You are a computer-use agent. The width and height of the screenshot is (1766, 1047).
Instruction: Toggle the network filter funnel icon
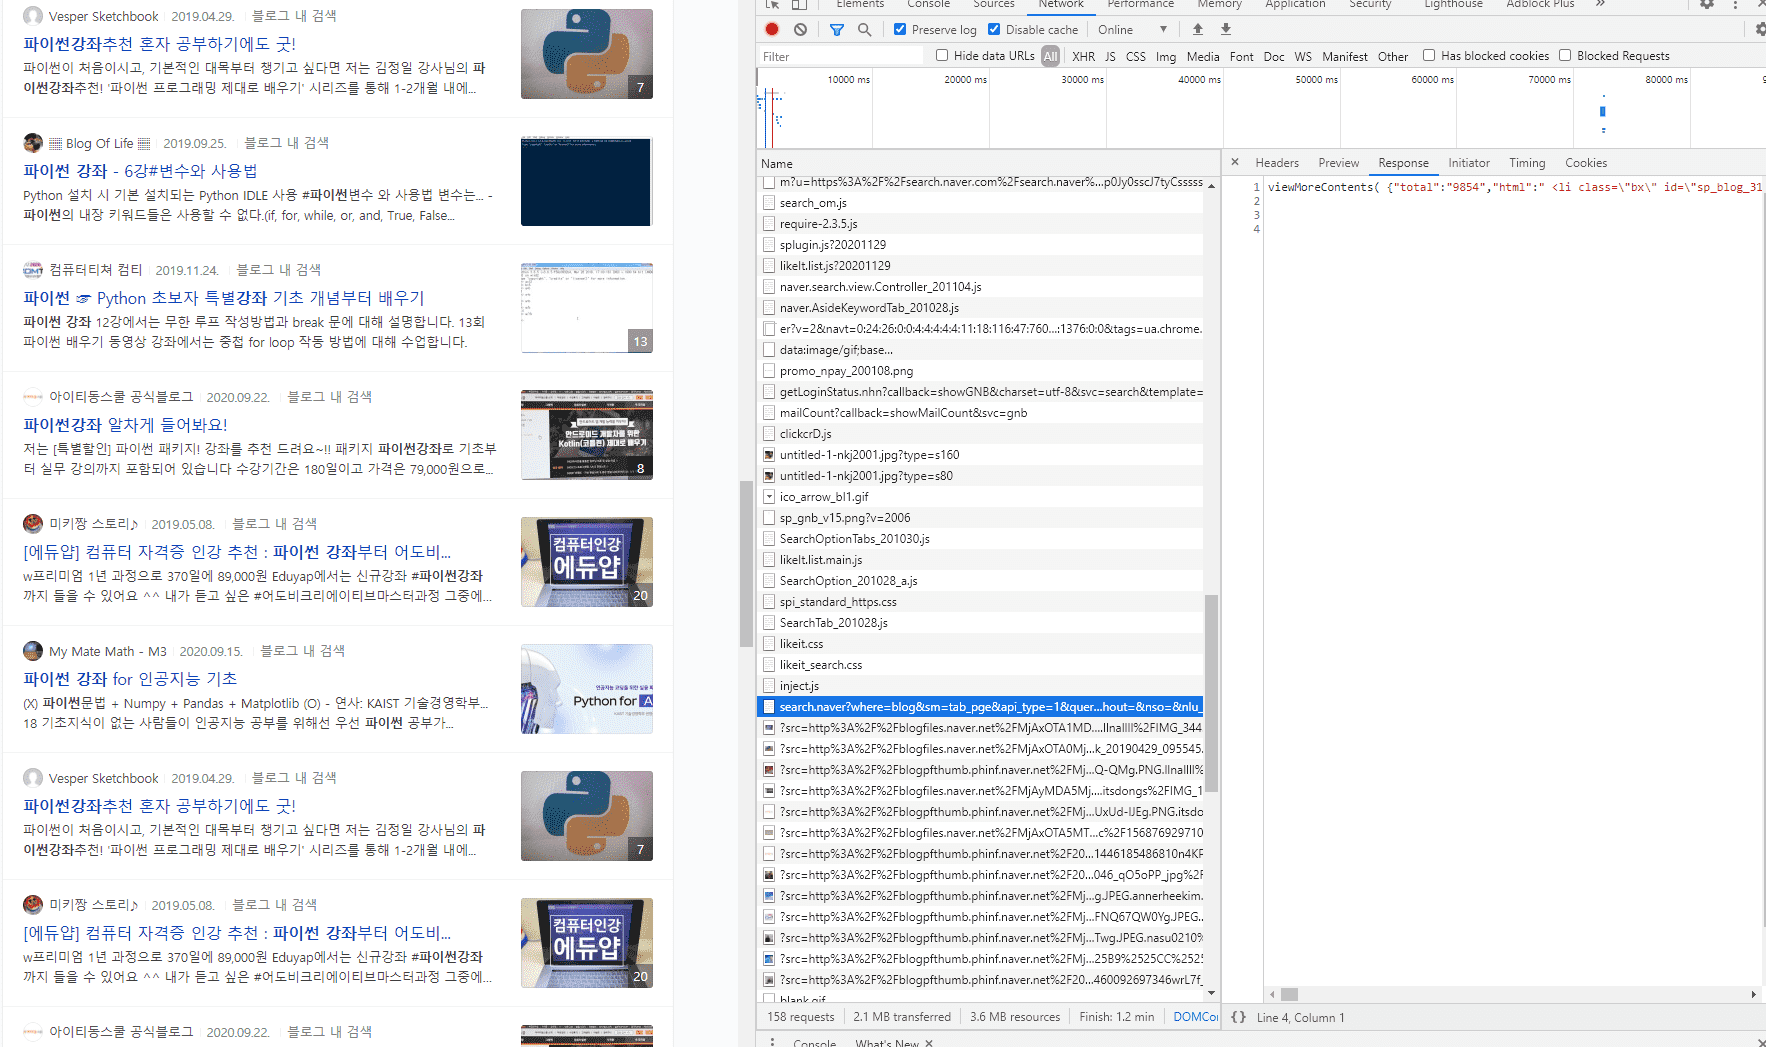[x=836, y=30]
